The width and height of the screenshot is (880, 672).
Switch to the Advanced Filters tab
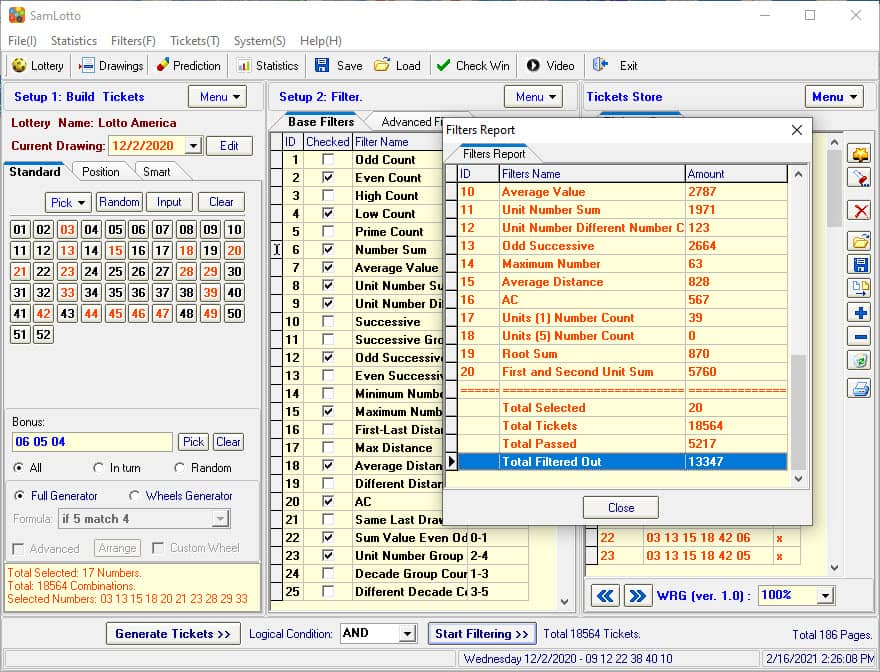411,122
